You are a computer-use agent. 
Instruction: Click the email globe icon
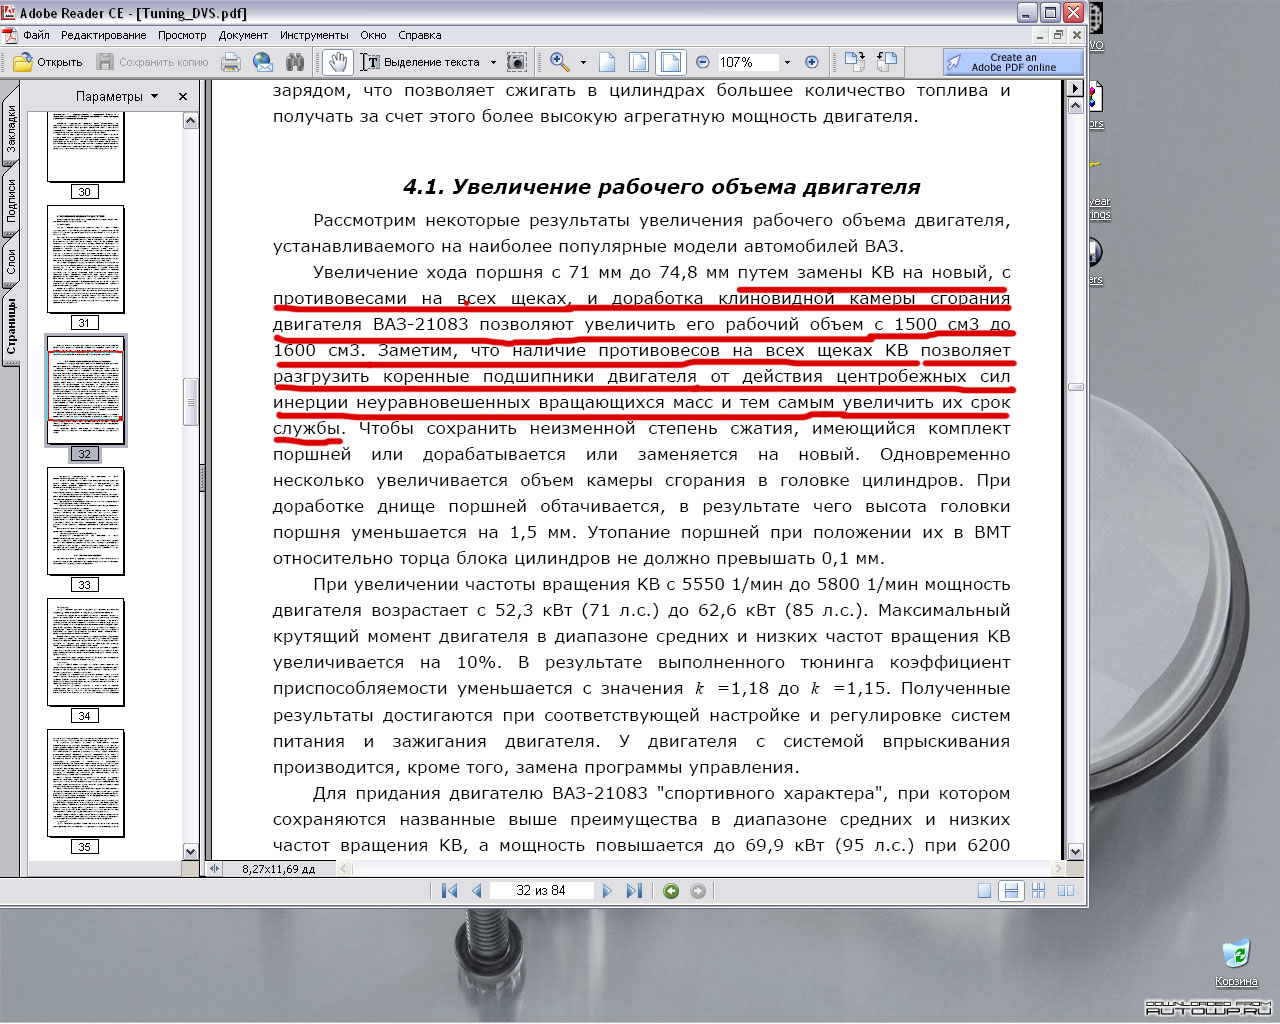263,62
